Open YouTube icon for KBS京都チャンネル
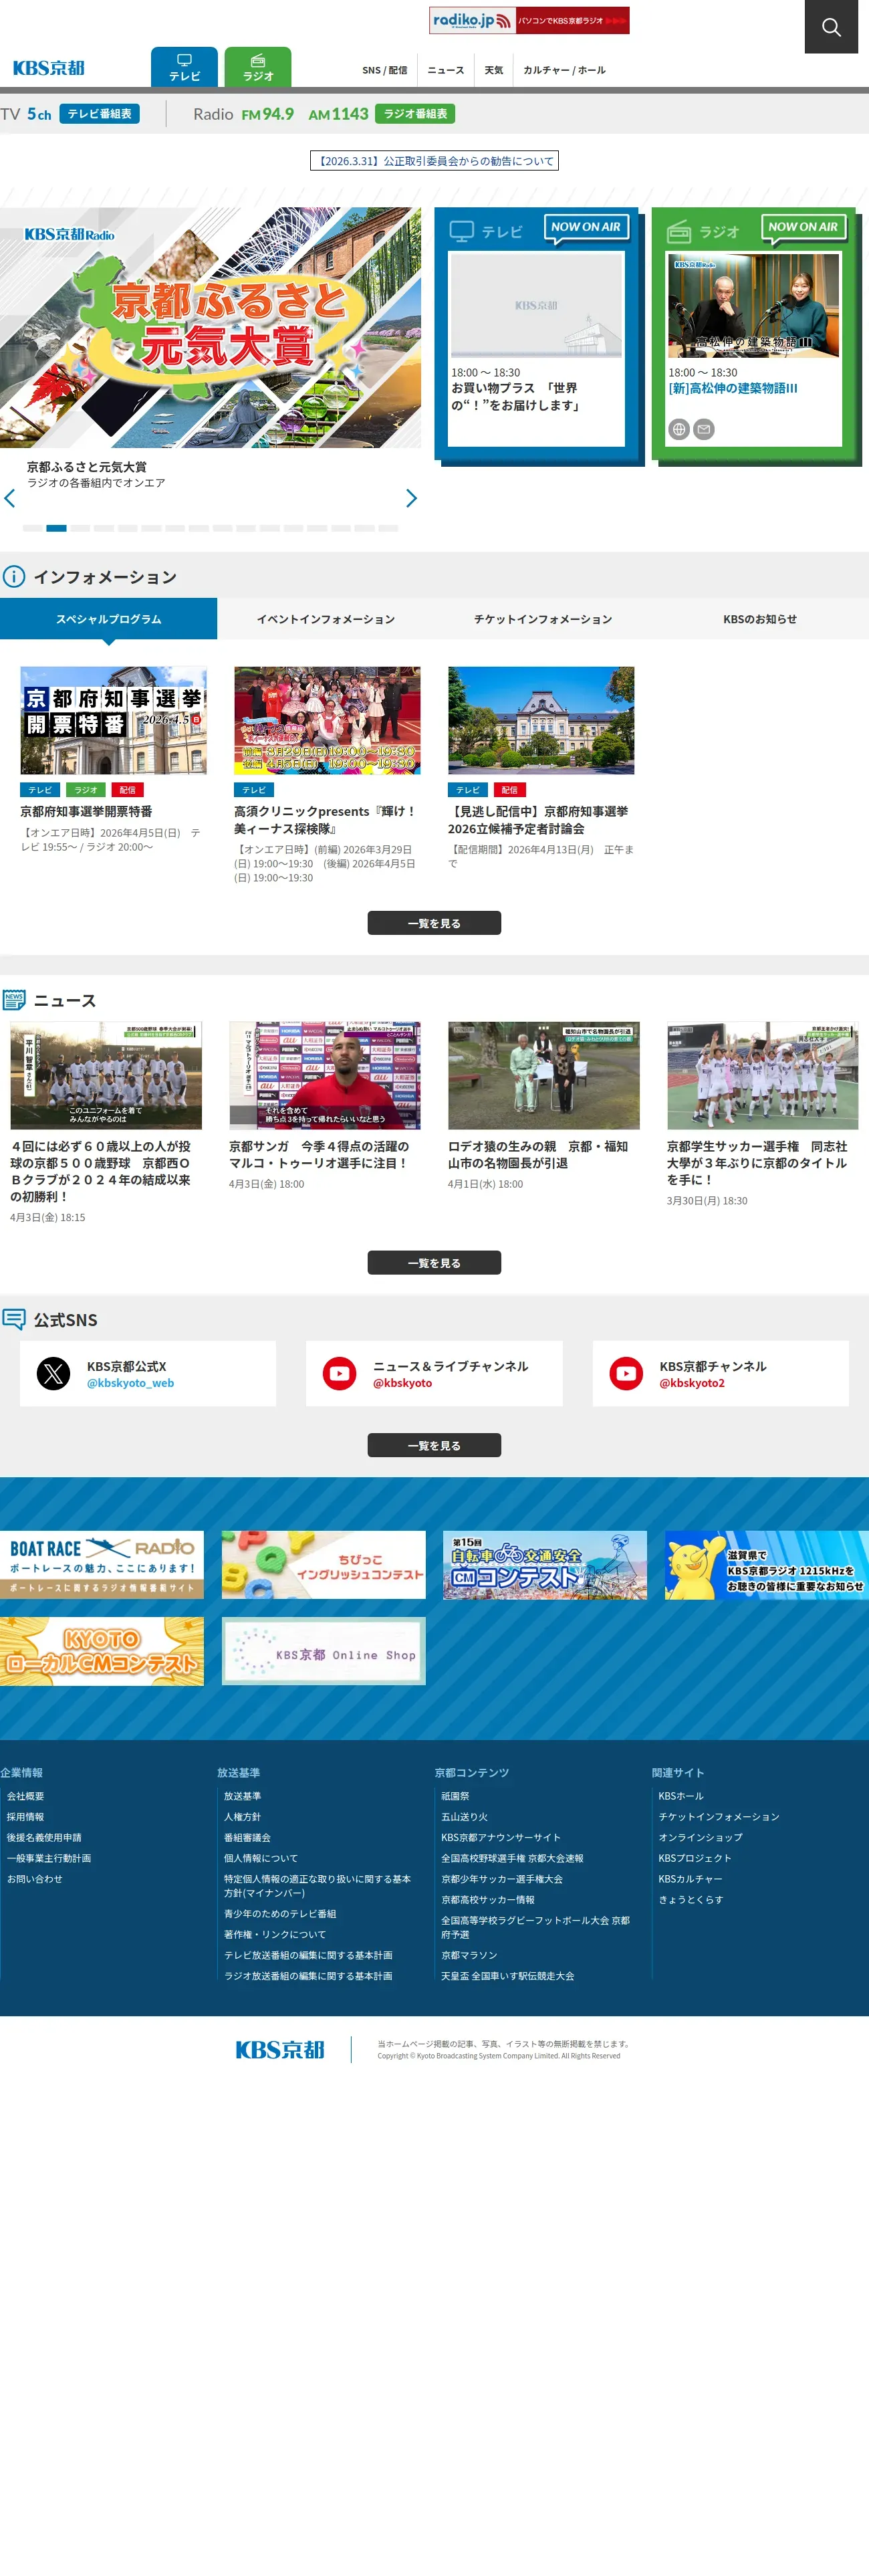 pos(627,1373)
